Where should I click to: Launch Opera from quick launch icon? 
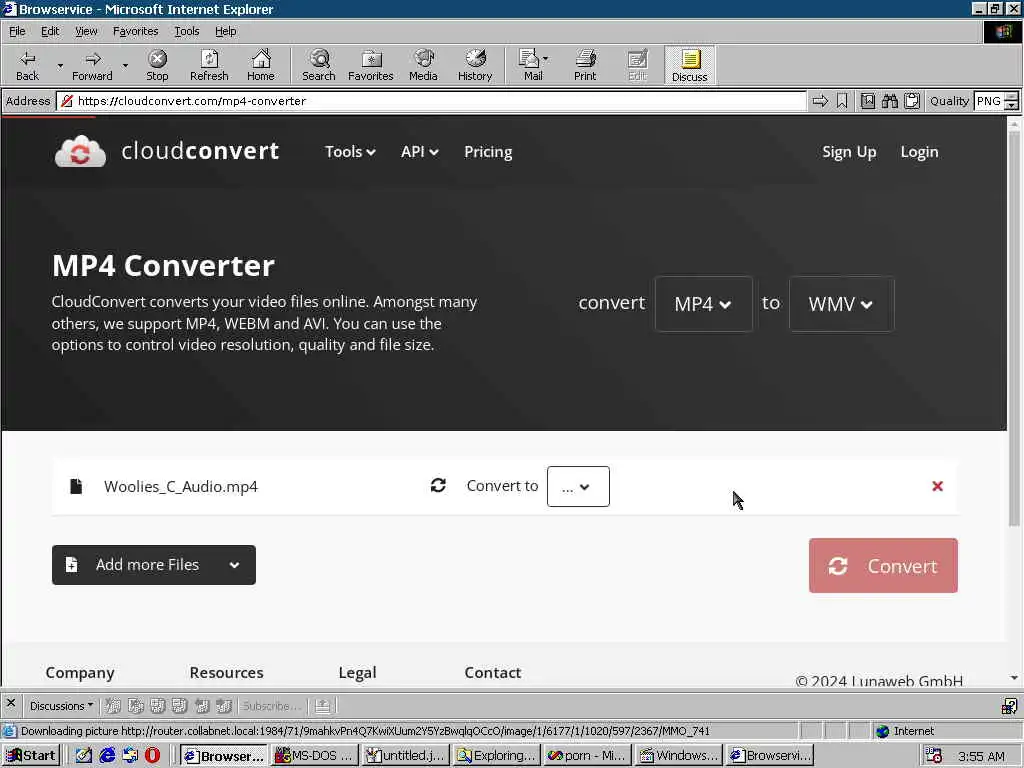pos(152,756)
